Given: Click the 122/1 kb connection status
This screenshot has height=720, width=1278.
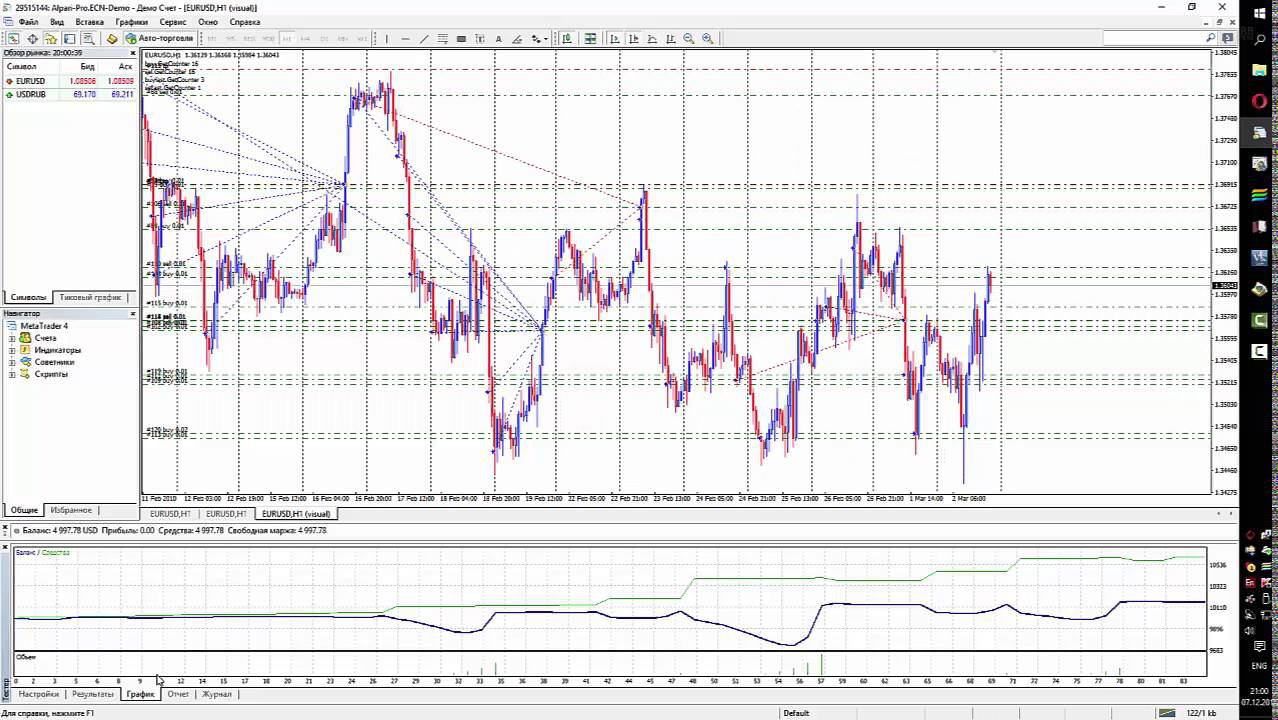Looking at the screenshot, I should point(1199,713).
